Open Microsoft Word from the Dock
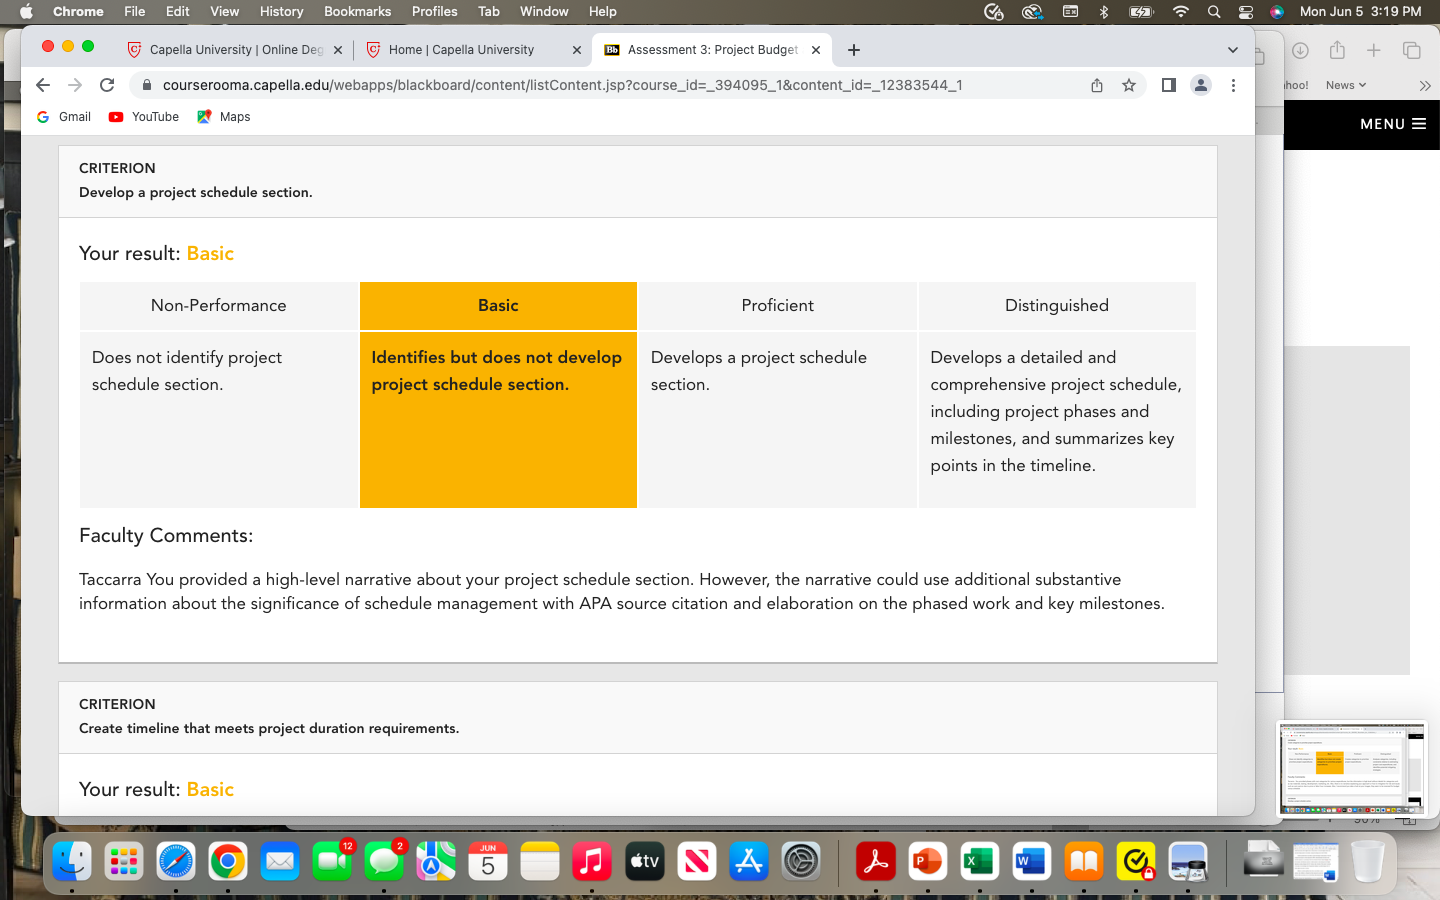Image resolution: width=1440 pixels, height=900 pixels. coord(1032,861)
